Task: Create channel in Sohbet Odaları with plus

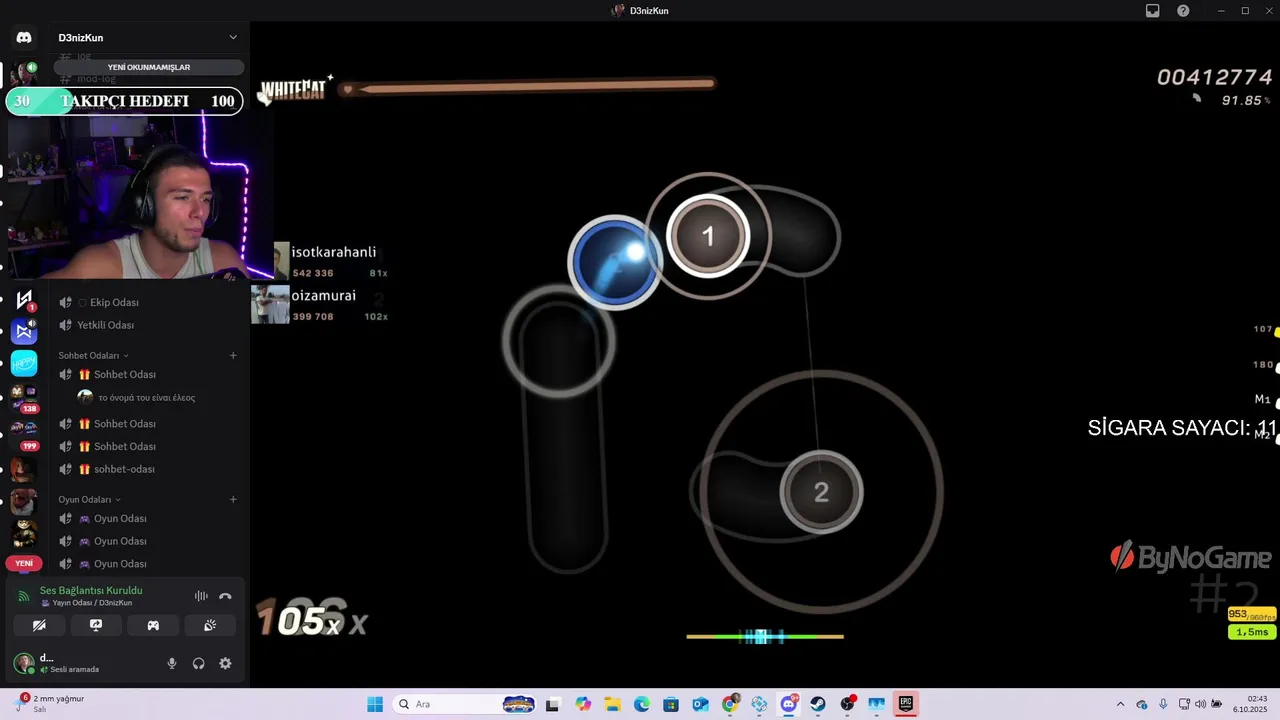Action: [x=233, y=355]
